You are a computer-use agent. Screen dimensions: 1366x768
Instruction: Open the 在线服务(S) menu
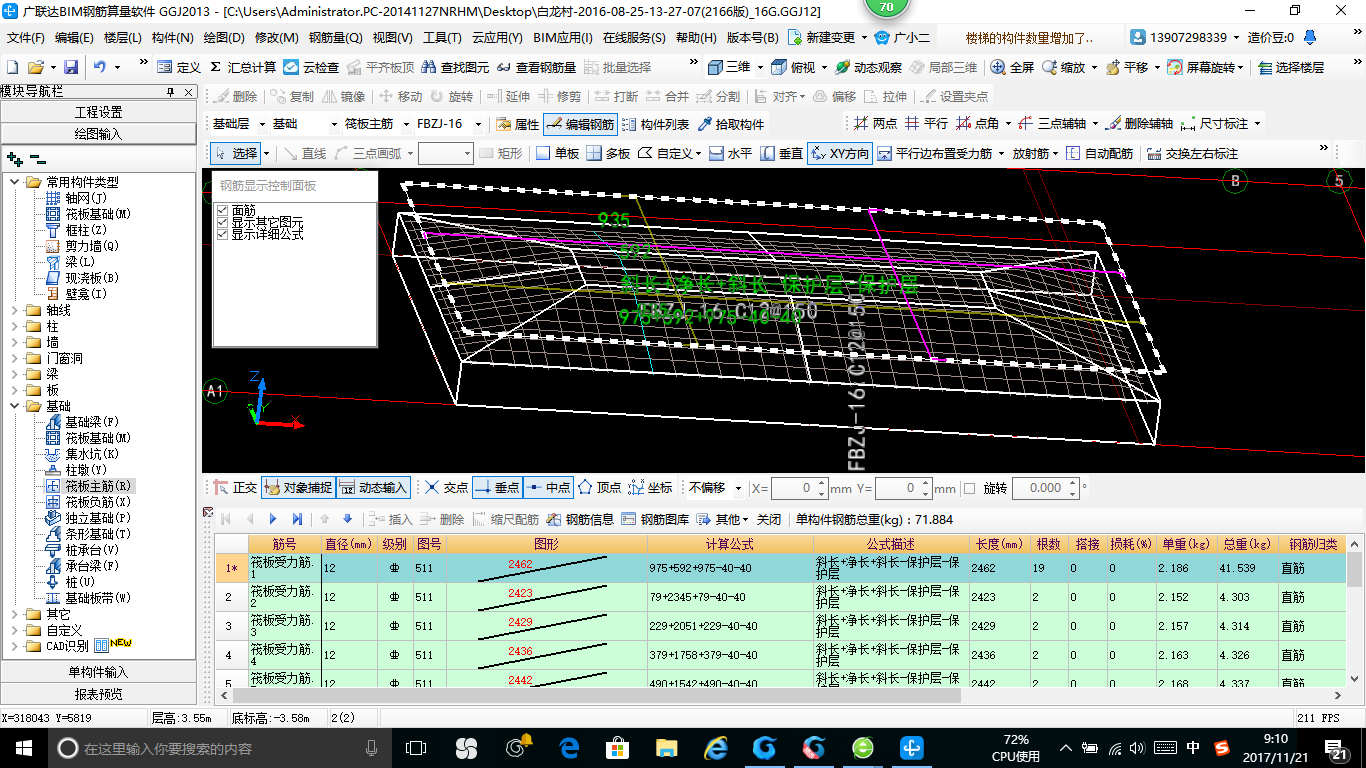pos(634,38)
